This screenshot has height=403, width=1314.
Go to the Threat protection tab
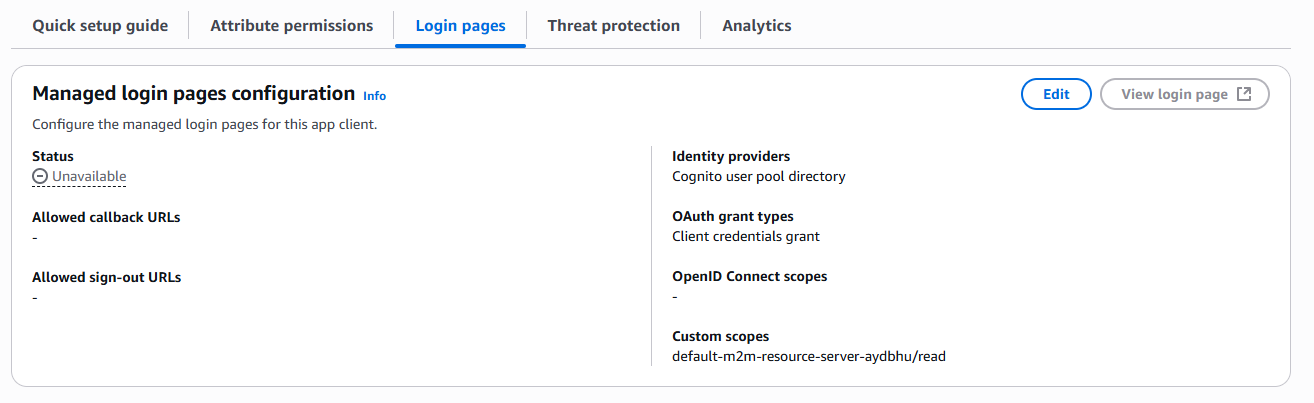pos(613,26)
